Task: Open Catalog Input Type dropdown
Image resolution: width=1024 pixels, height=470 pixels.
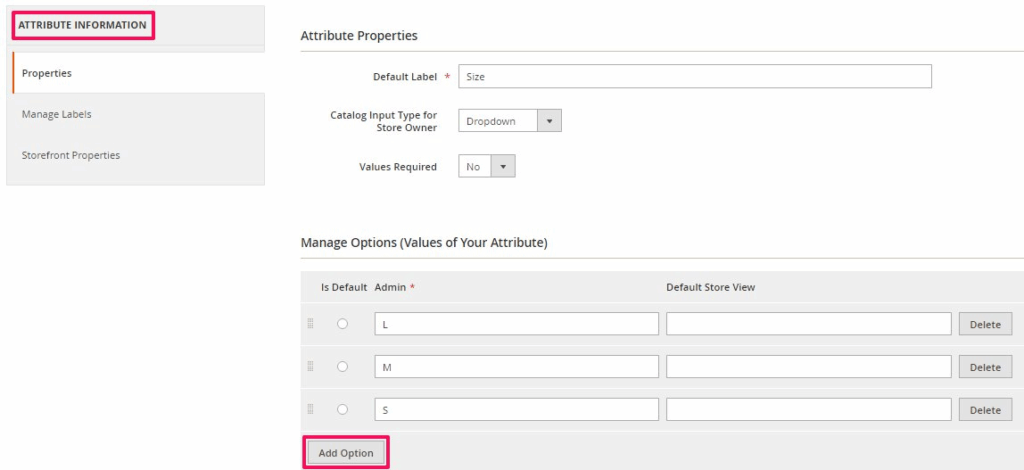Action: click(x=510, y=121)
